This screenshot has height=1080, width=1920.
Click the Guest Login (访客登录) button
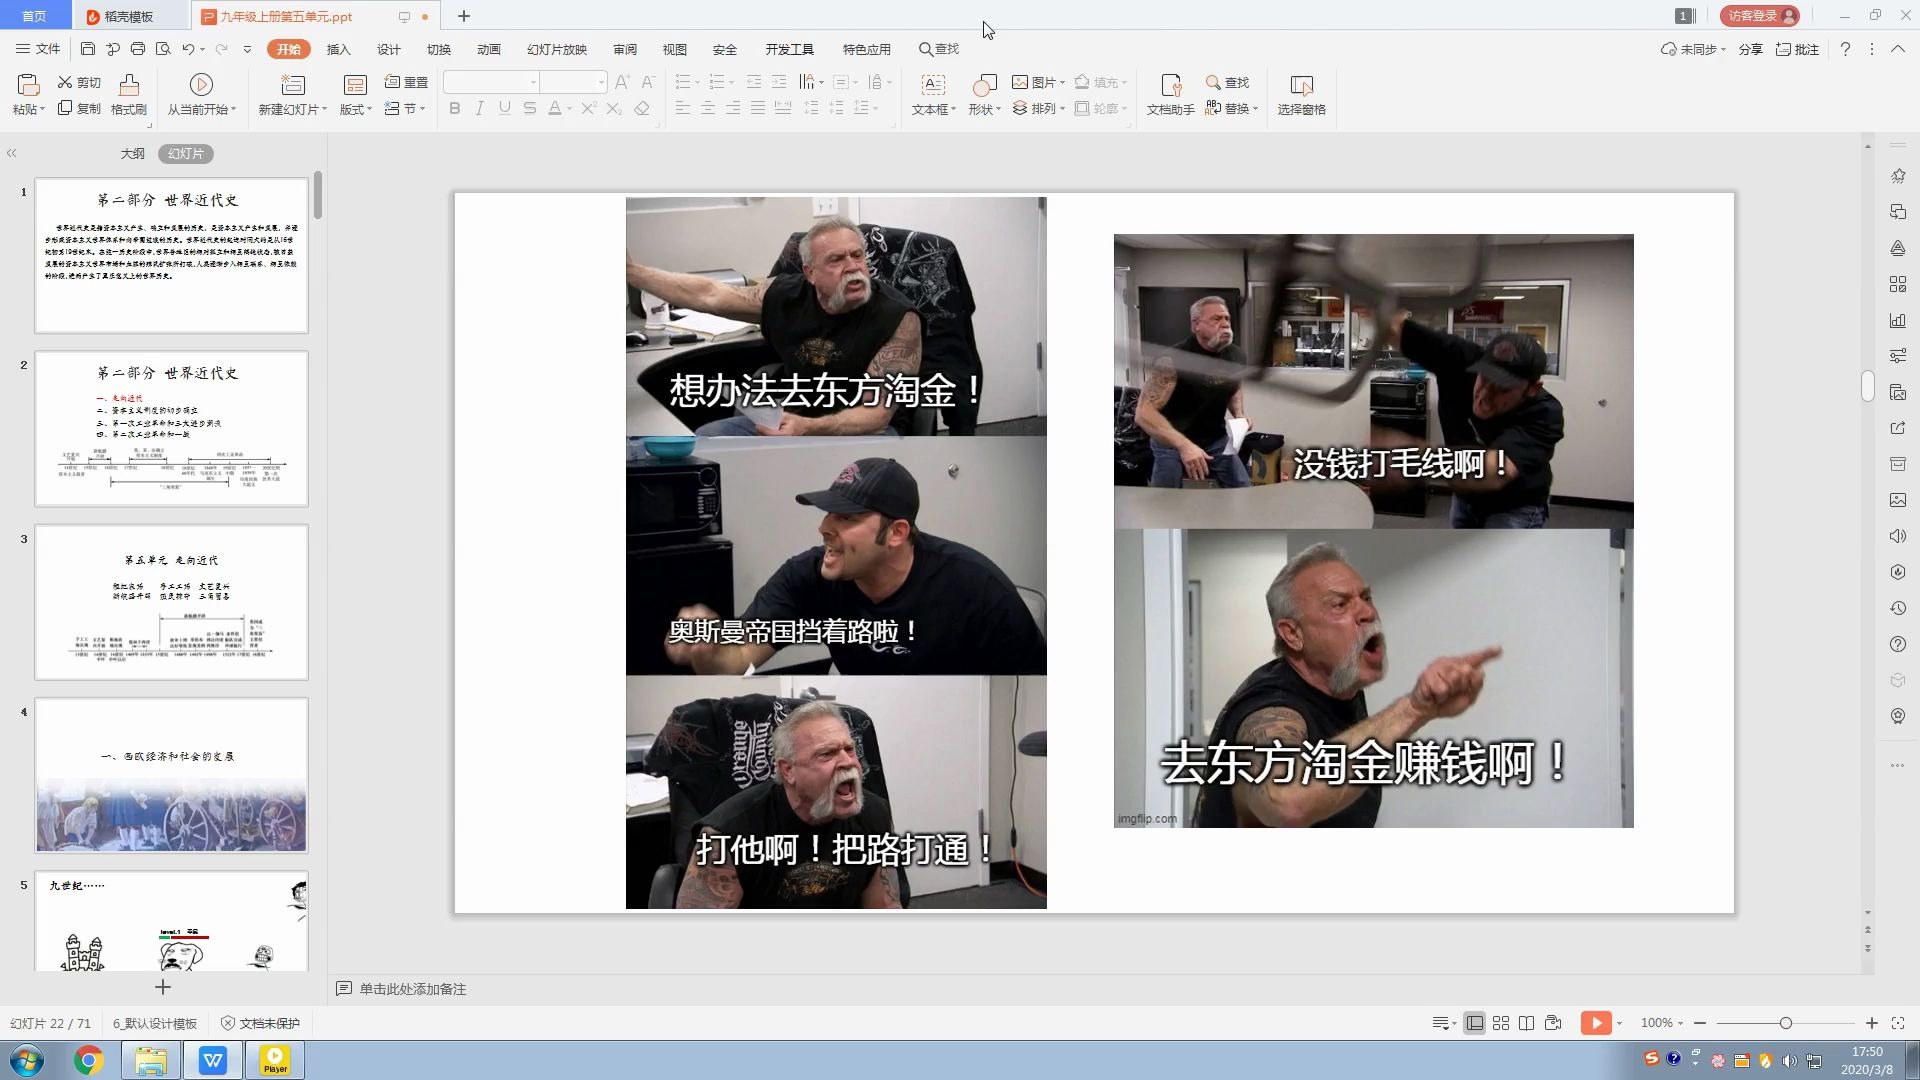pos(1759,16)
